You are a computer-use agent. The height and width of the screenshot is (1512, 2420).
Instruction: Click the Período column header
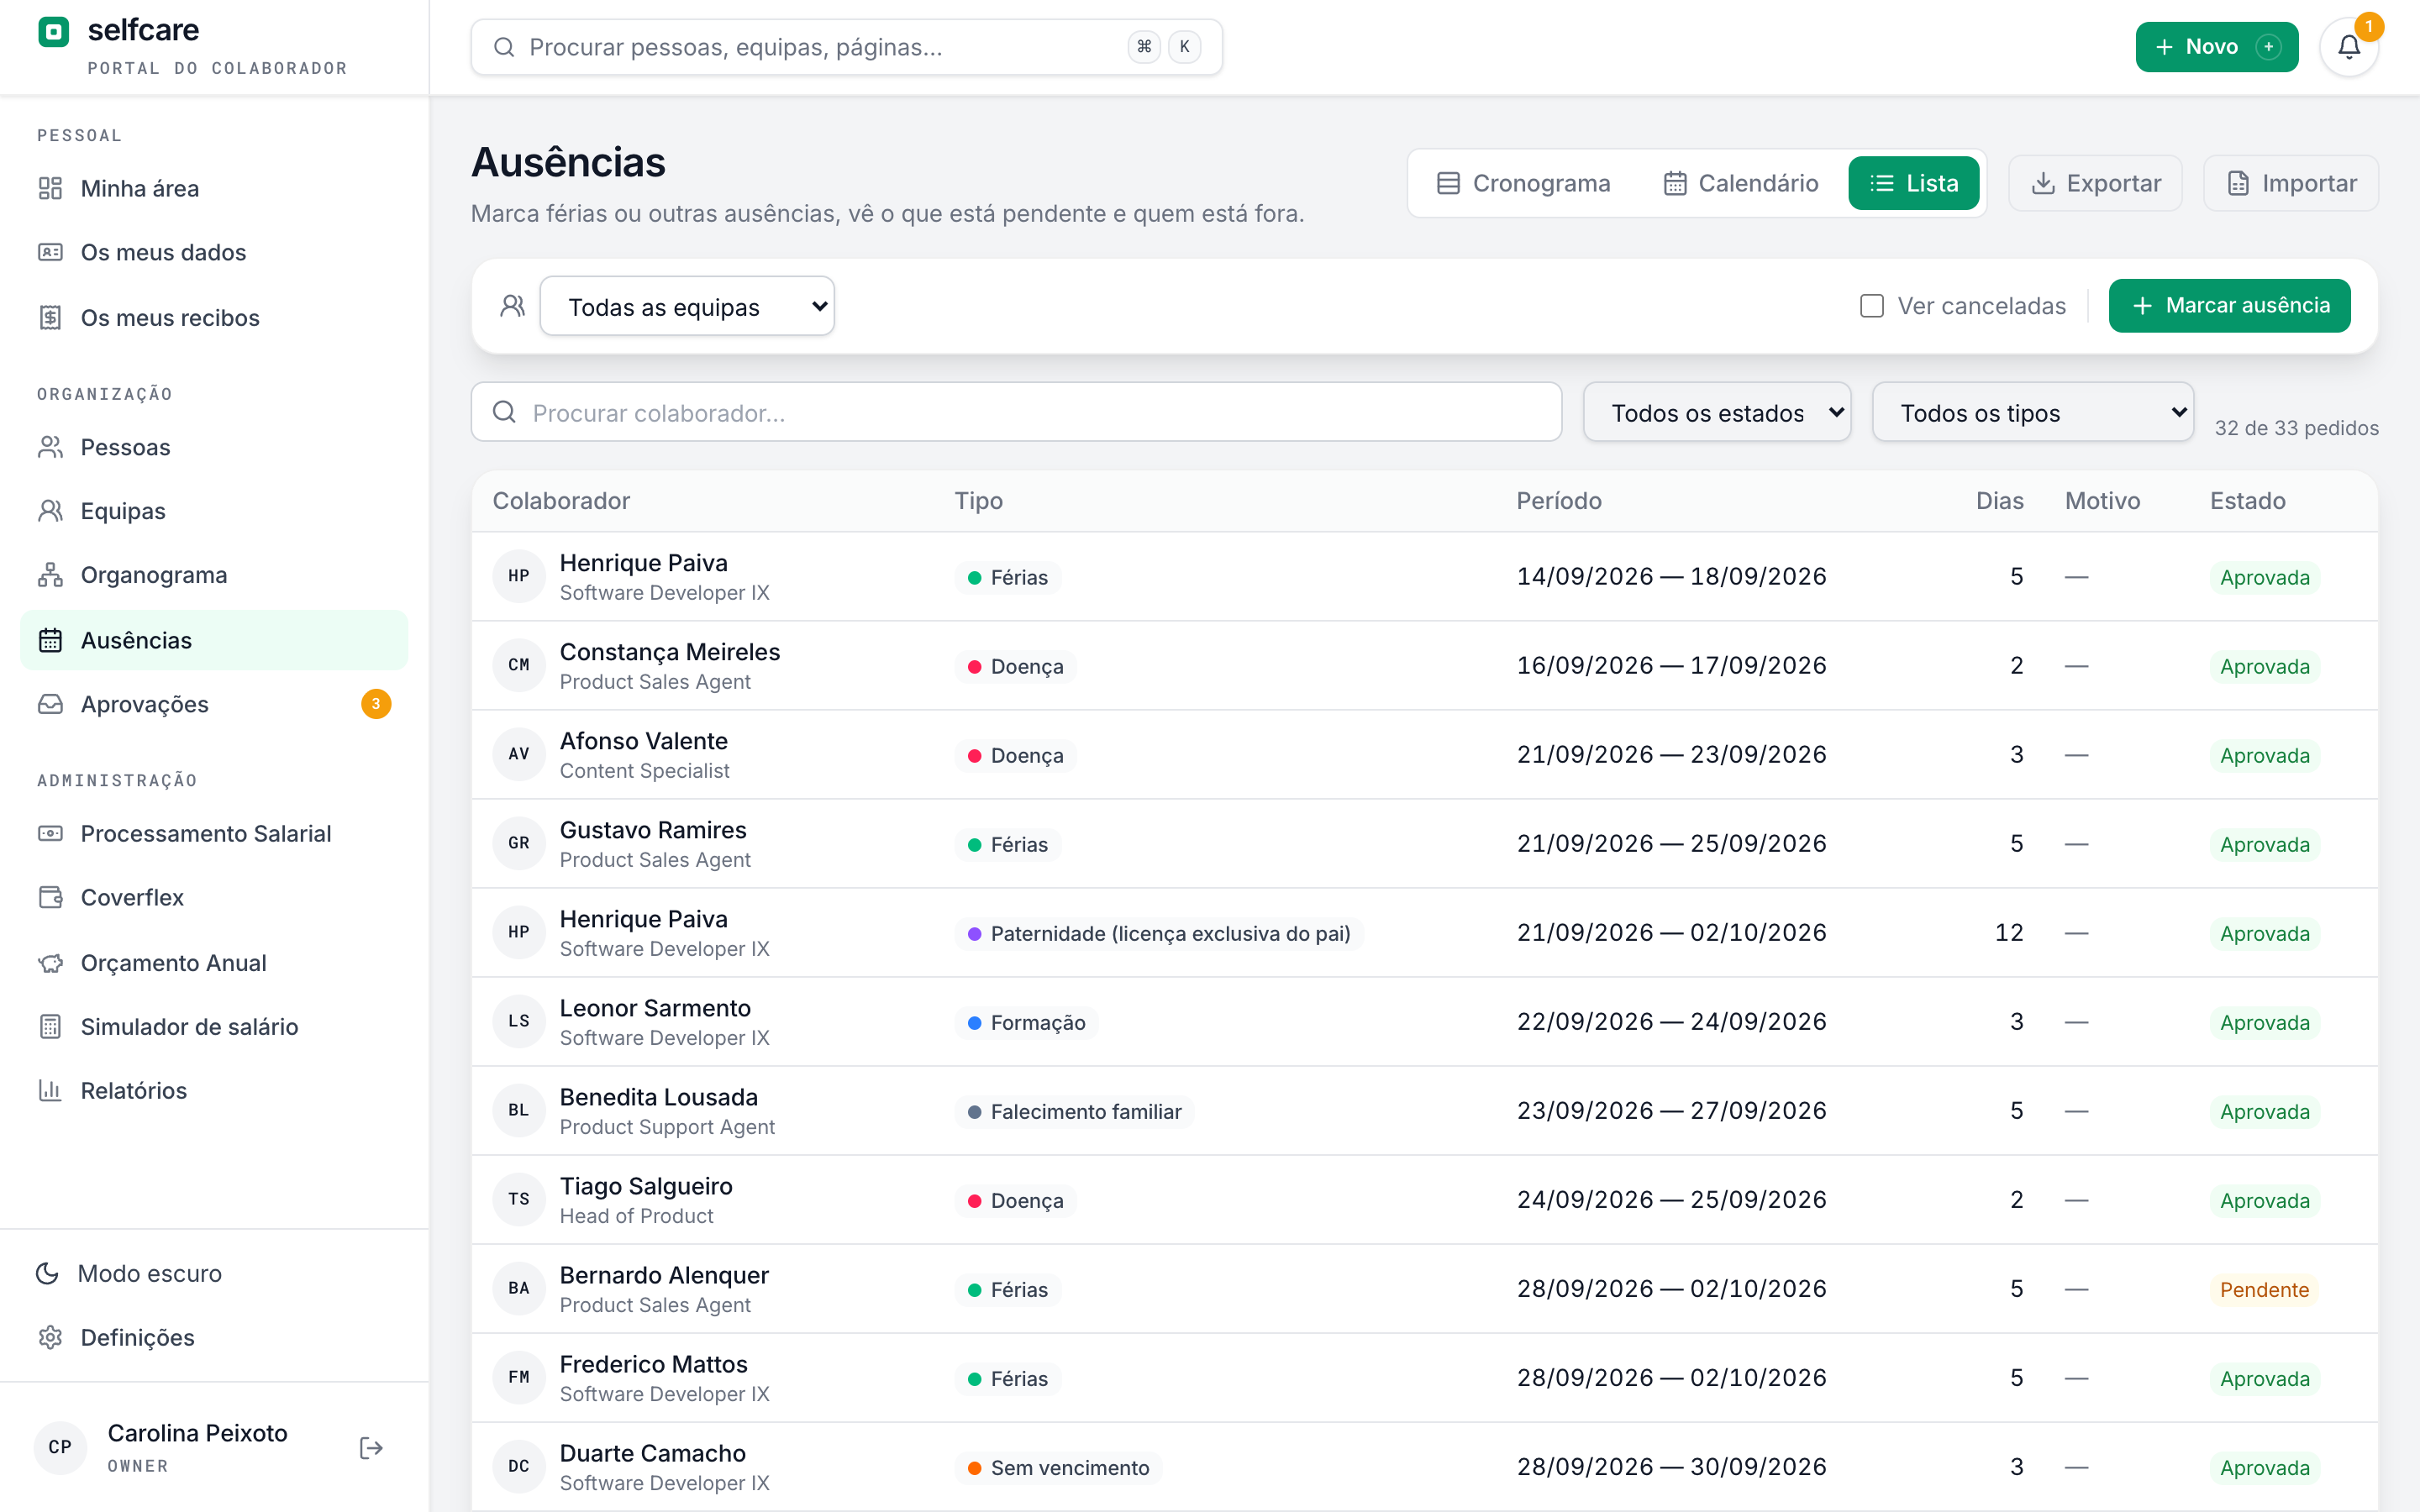pos(1558,501)
